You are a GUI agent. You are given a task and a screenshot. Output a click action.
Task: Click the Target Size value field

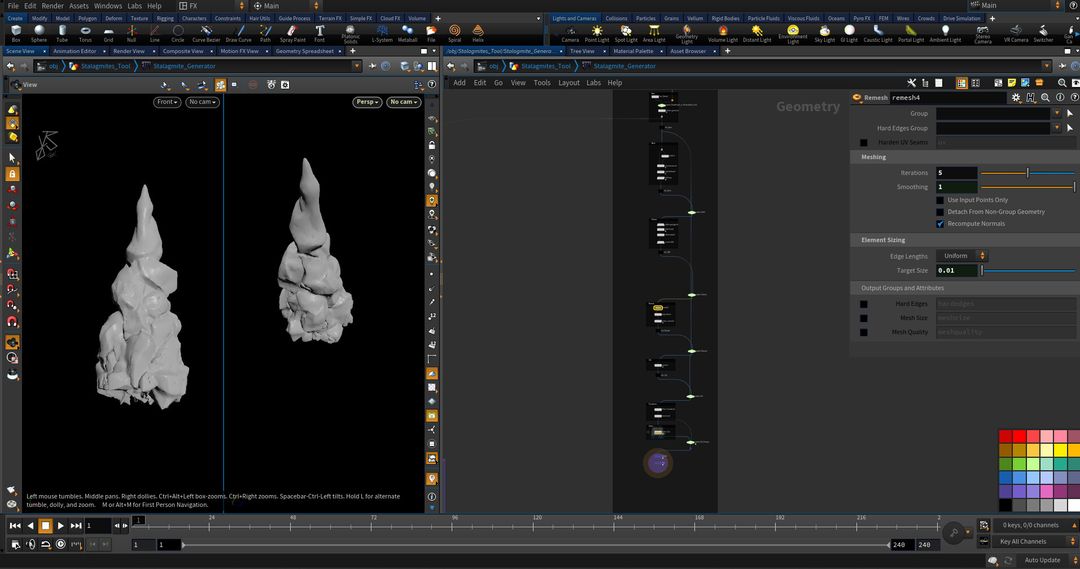click(957, 271)
